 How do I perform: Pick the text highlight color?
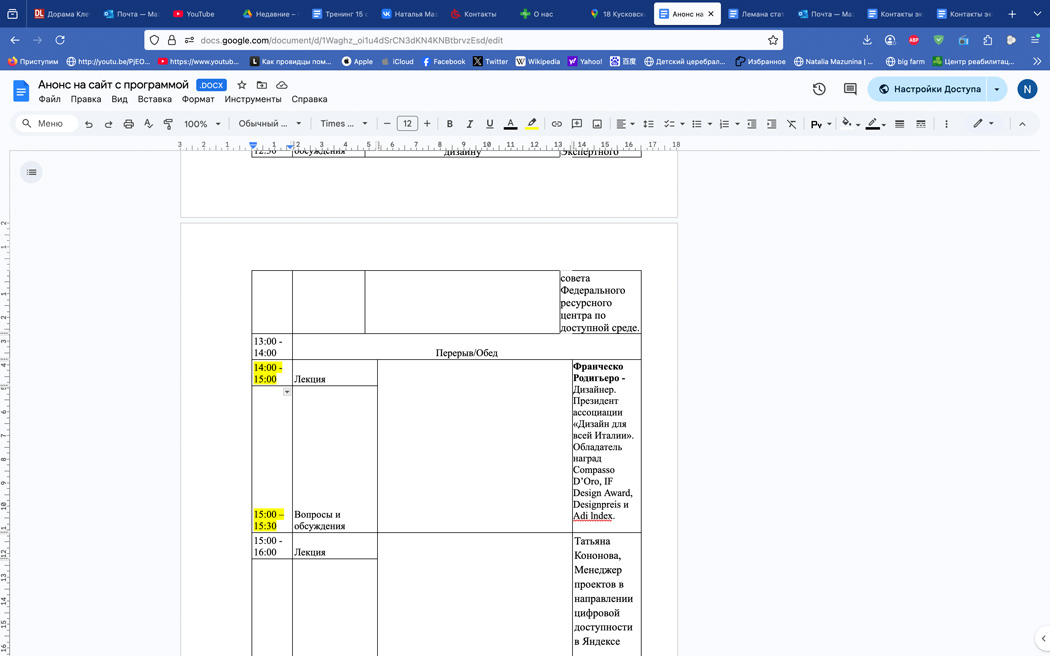pyautogui.click(x=532, y=124)
